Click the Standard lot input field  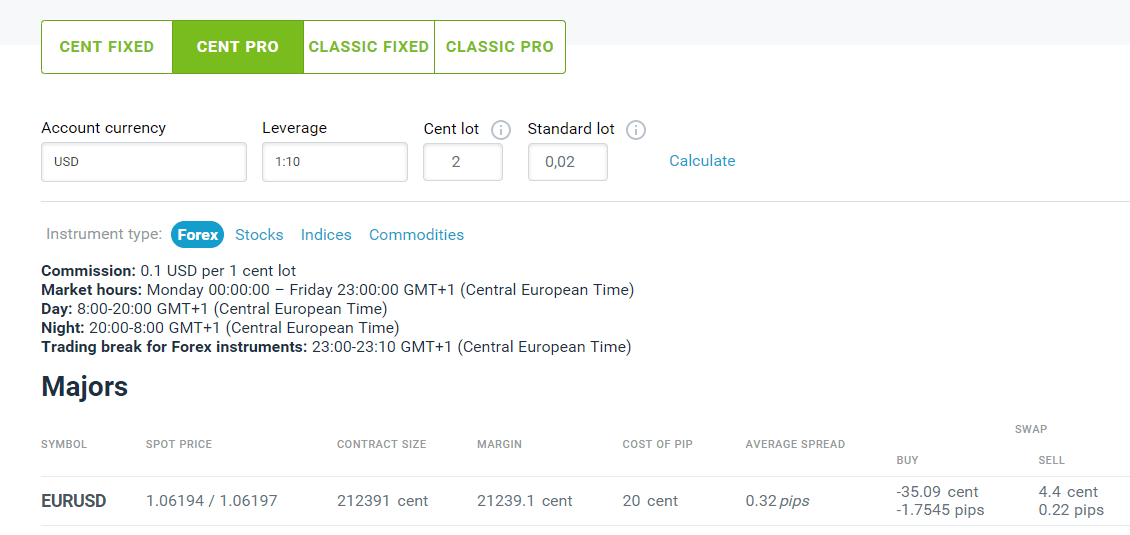[x=567, y=162]
